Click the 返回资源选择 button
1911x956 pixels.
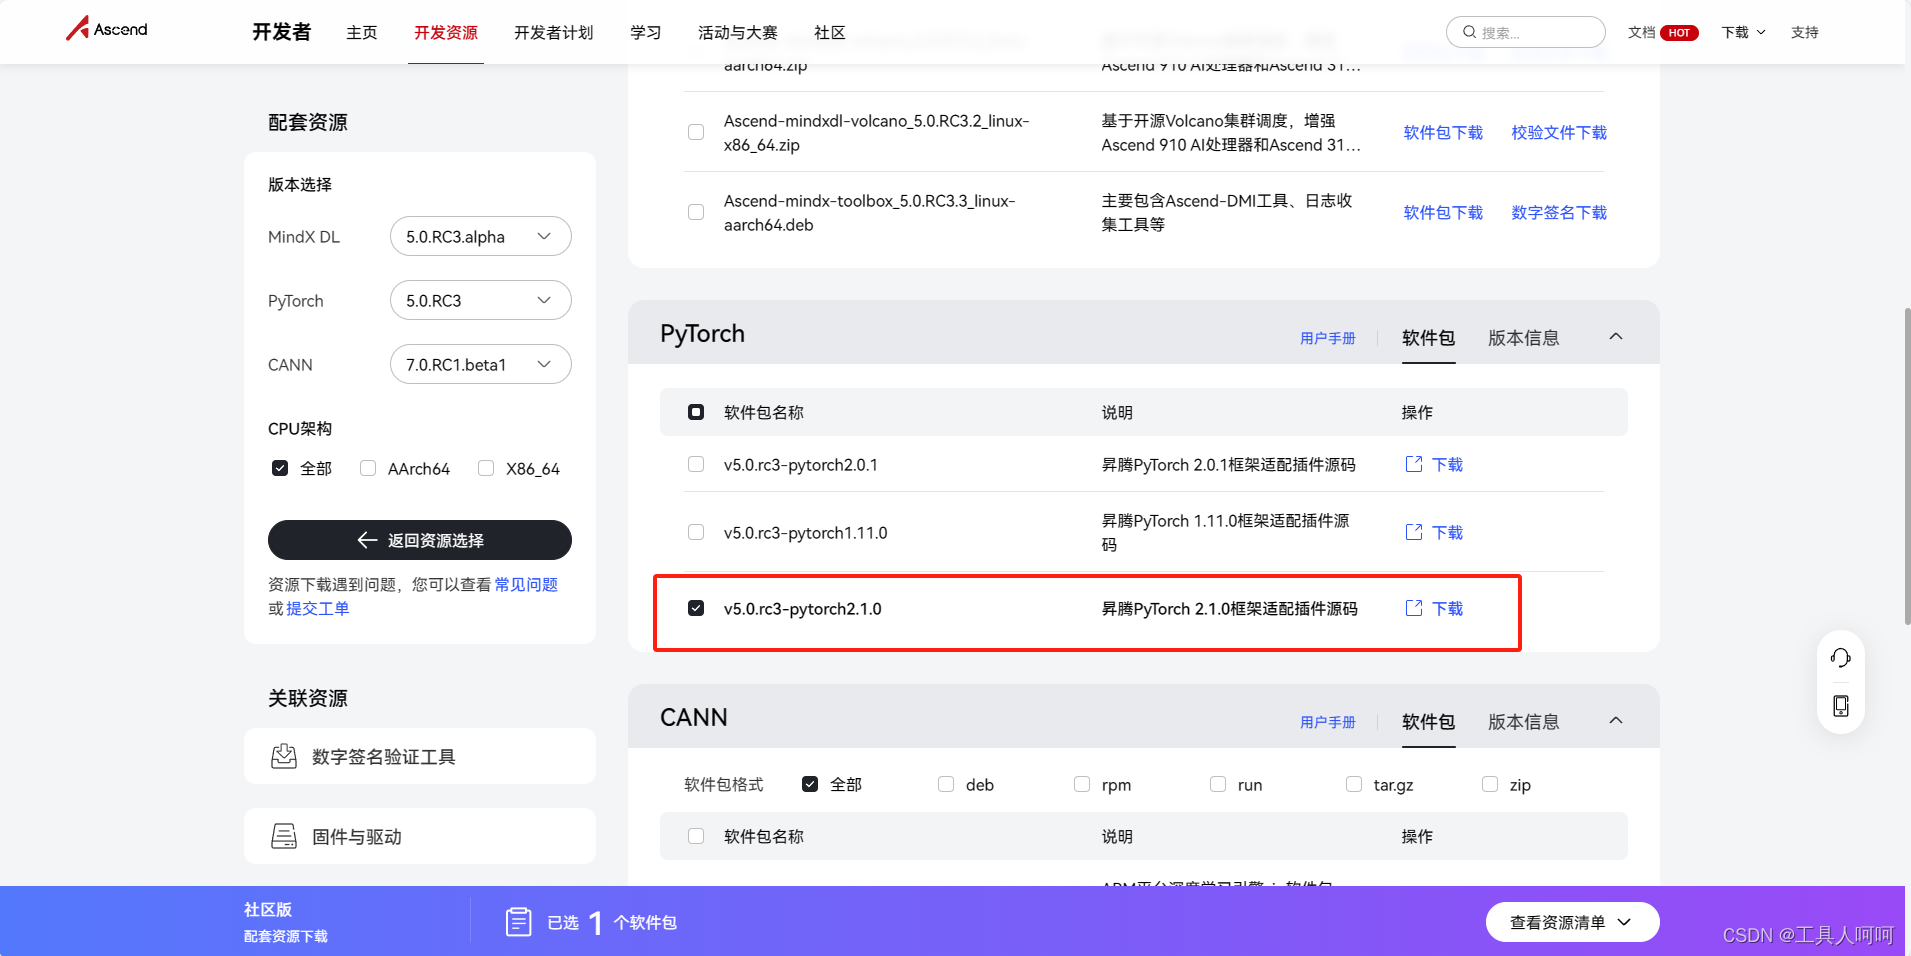[420, 540]
